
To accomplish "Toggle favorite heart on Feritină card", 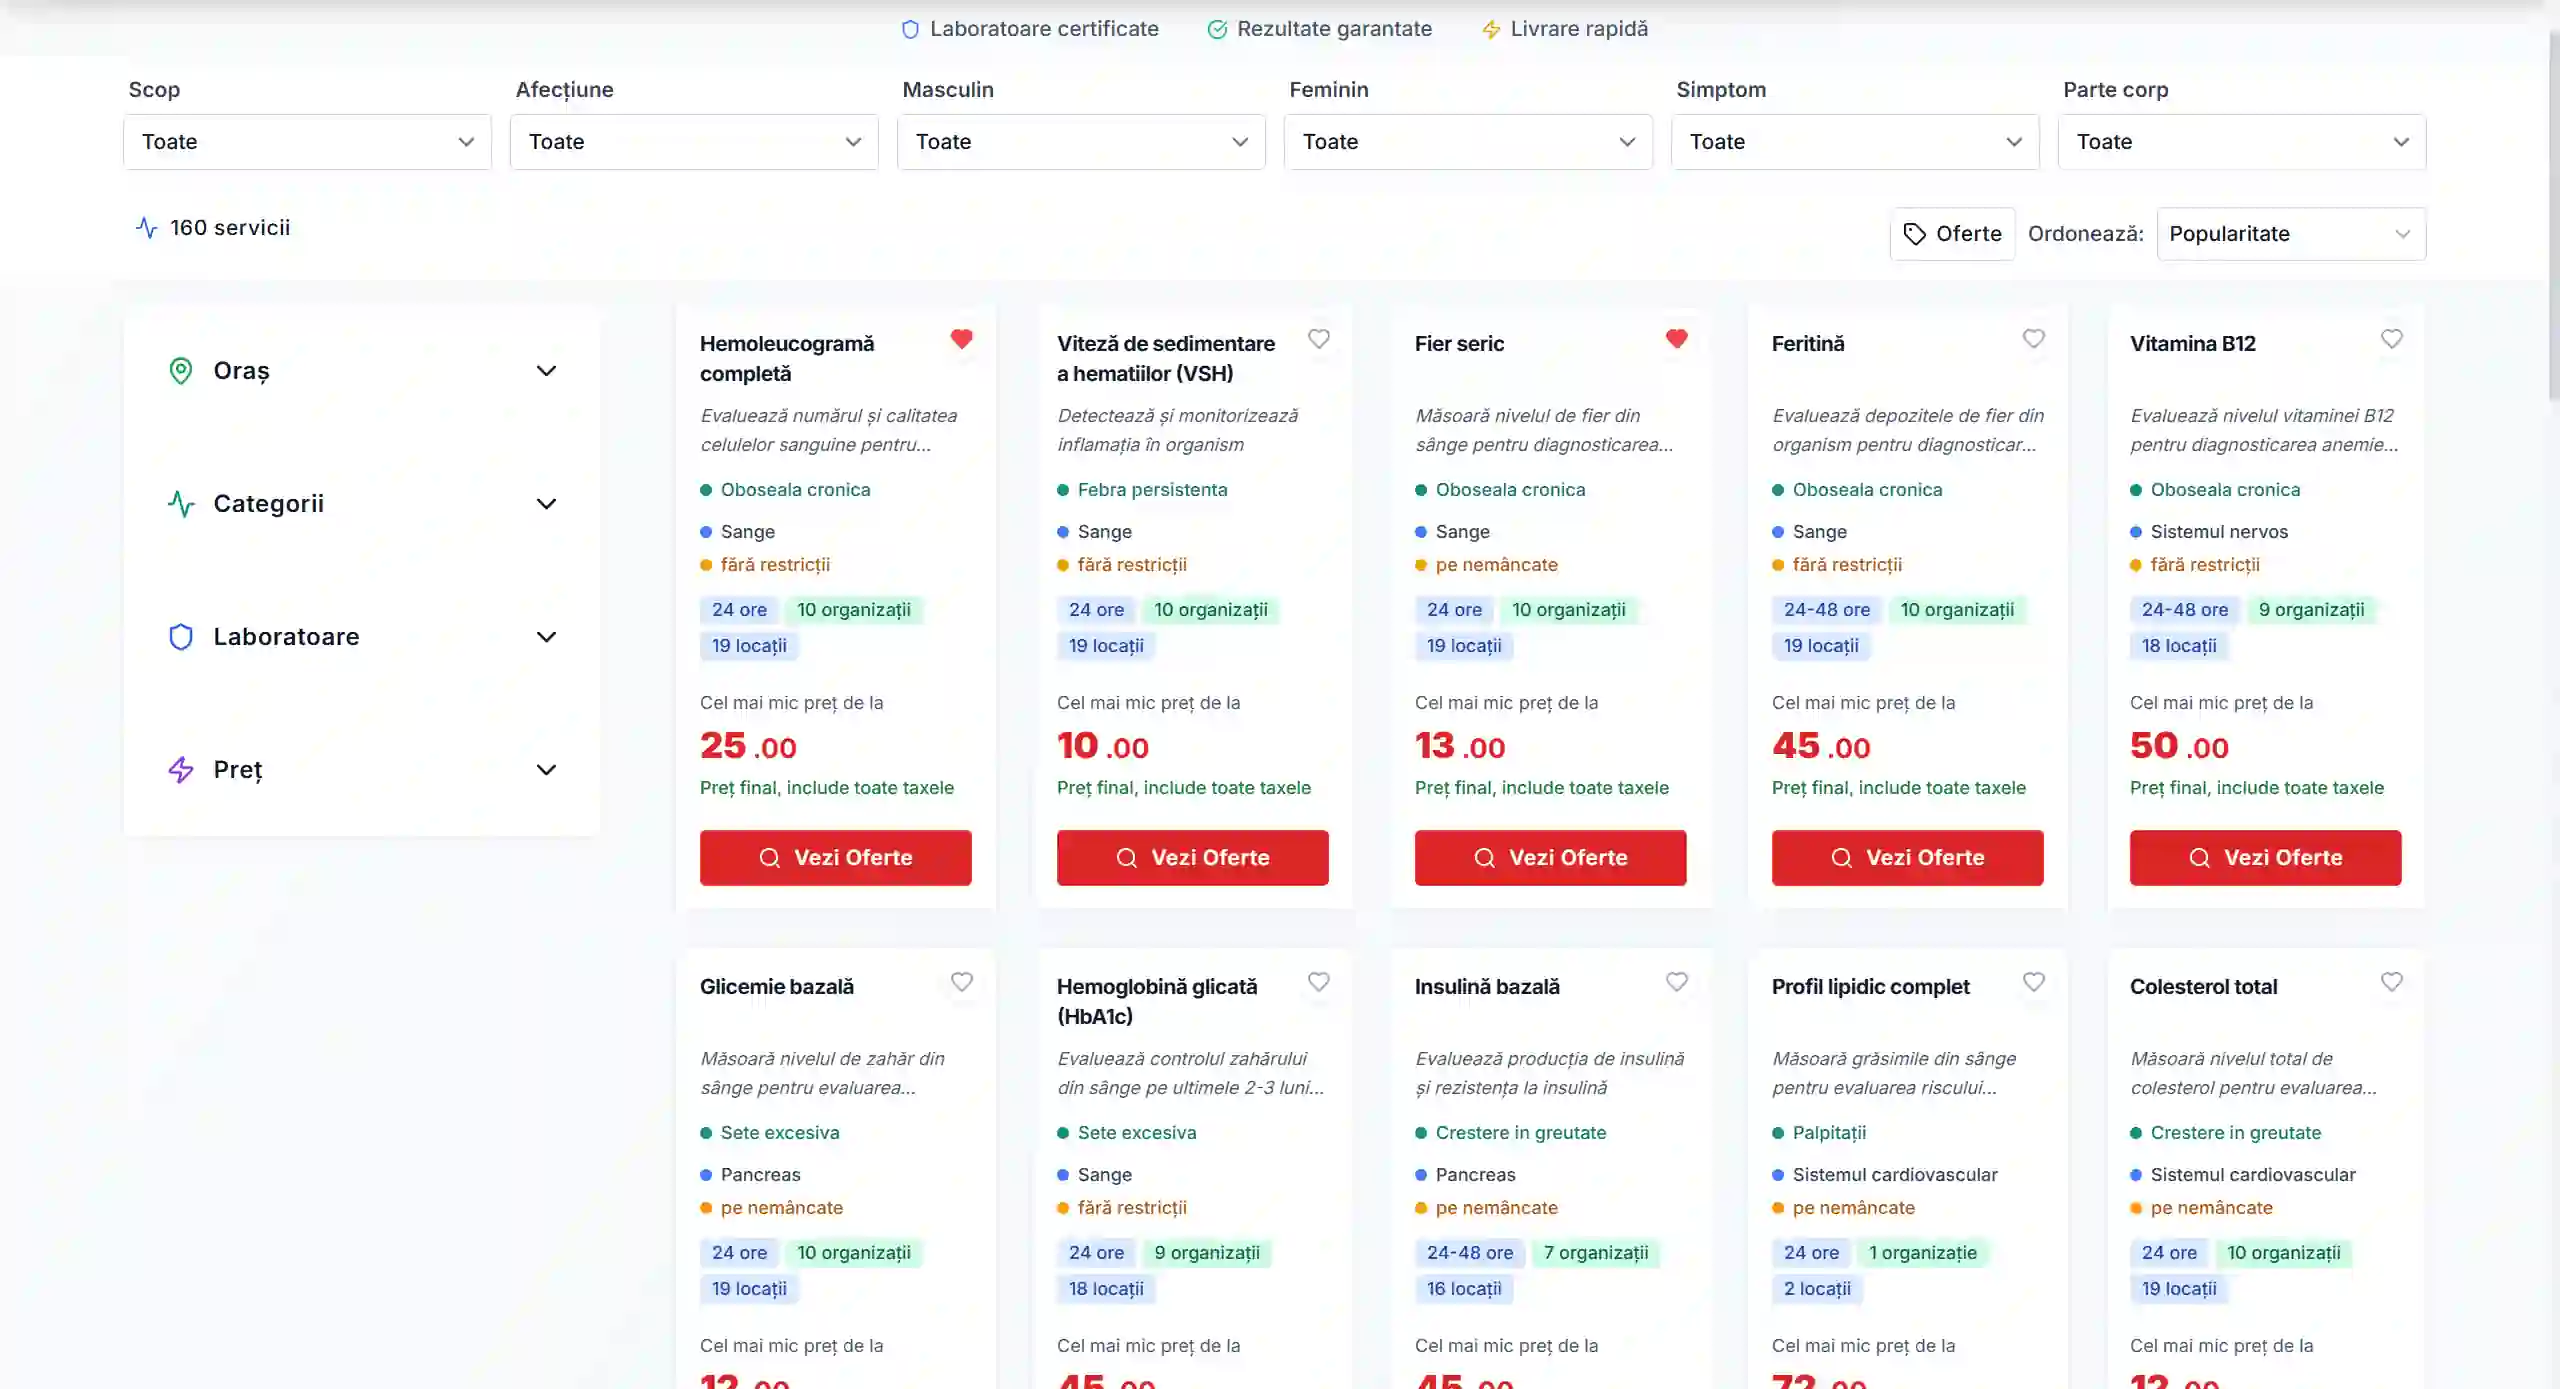I will (x=2033, y=339).
